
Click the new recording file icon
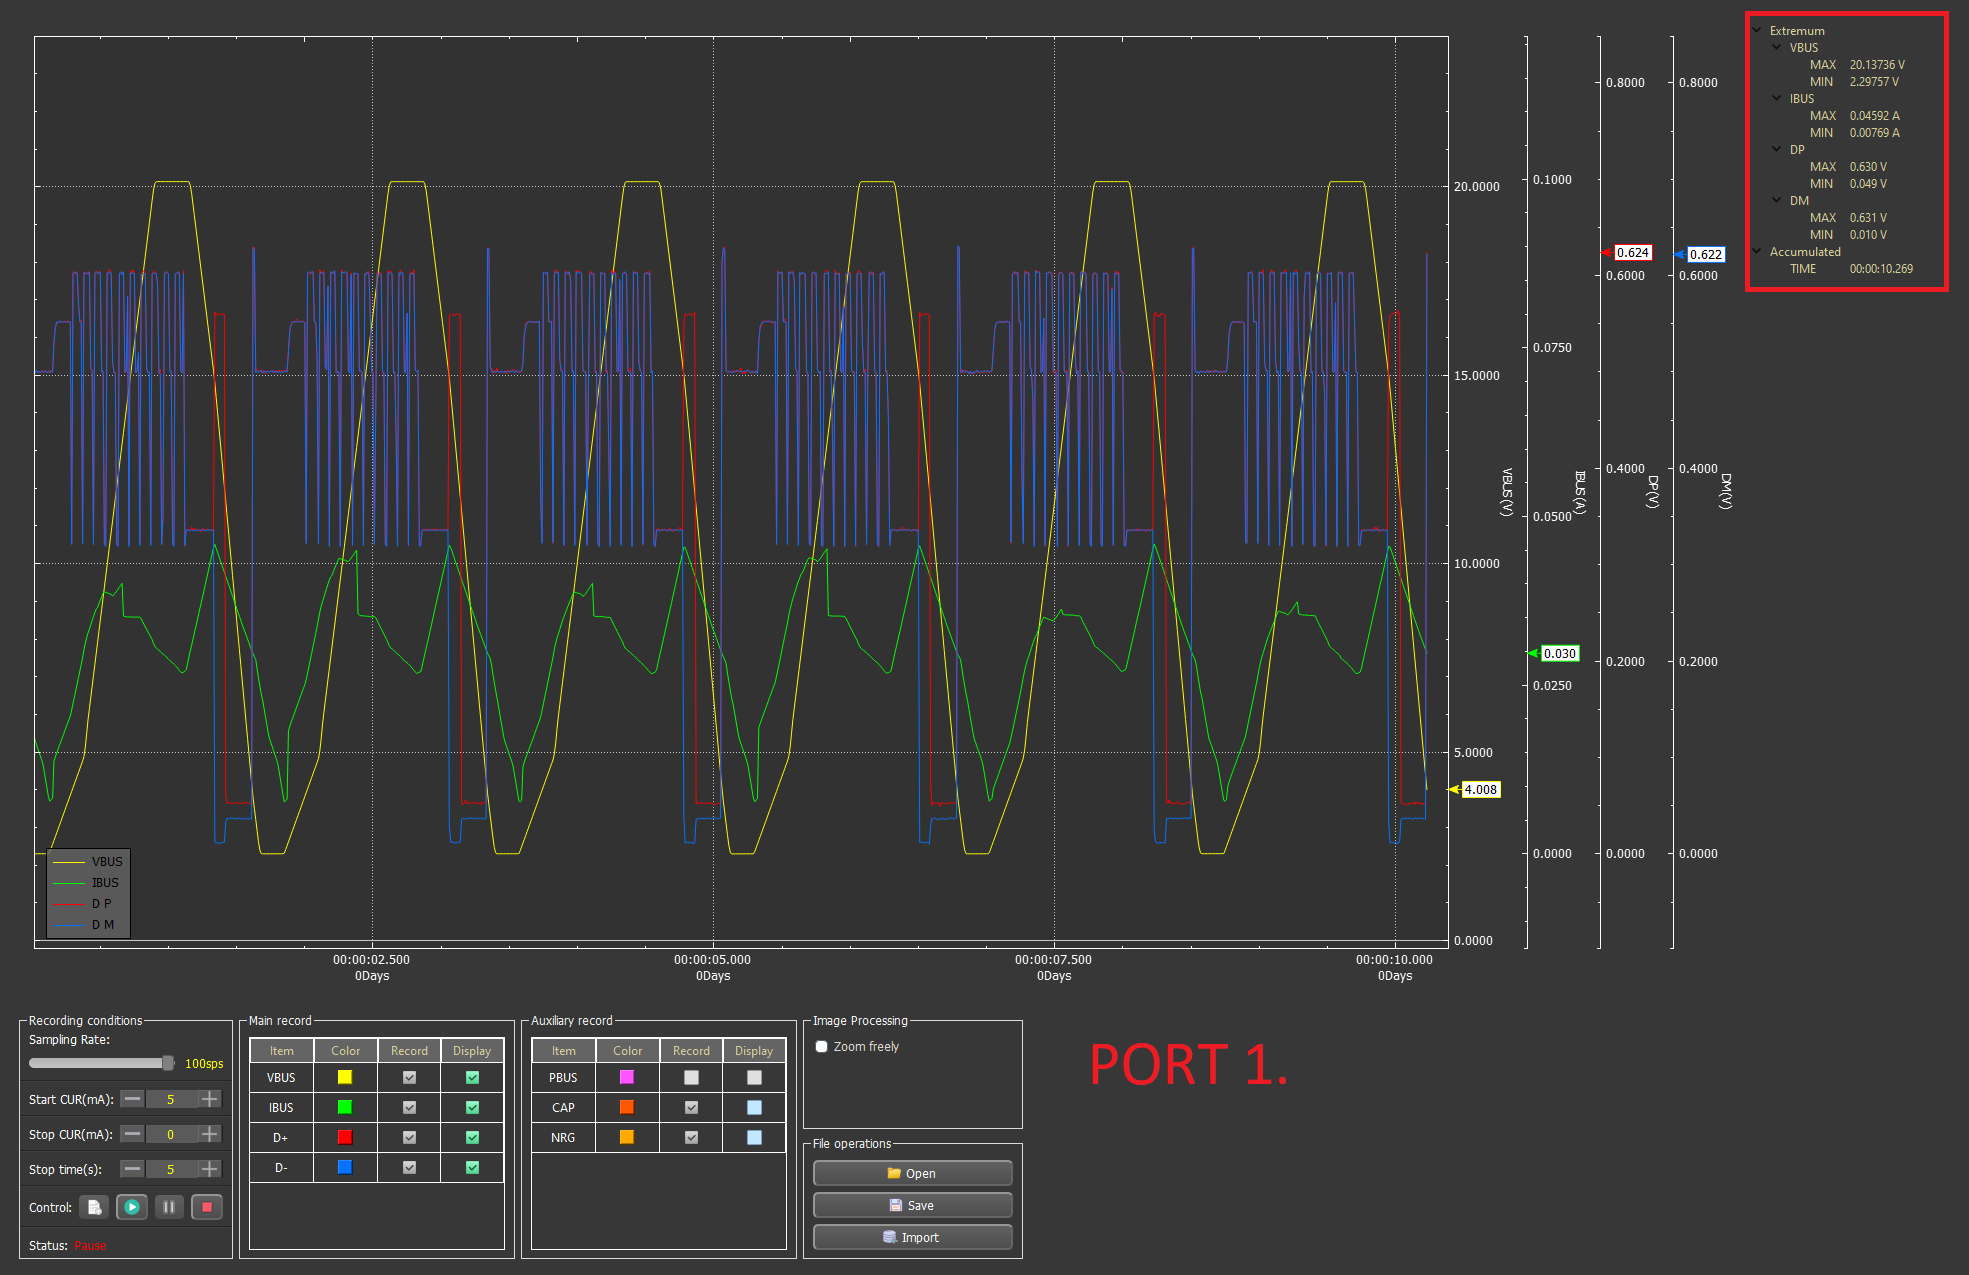click(94, 1207)
